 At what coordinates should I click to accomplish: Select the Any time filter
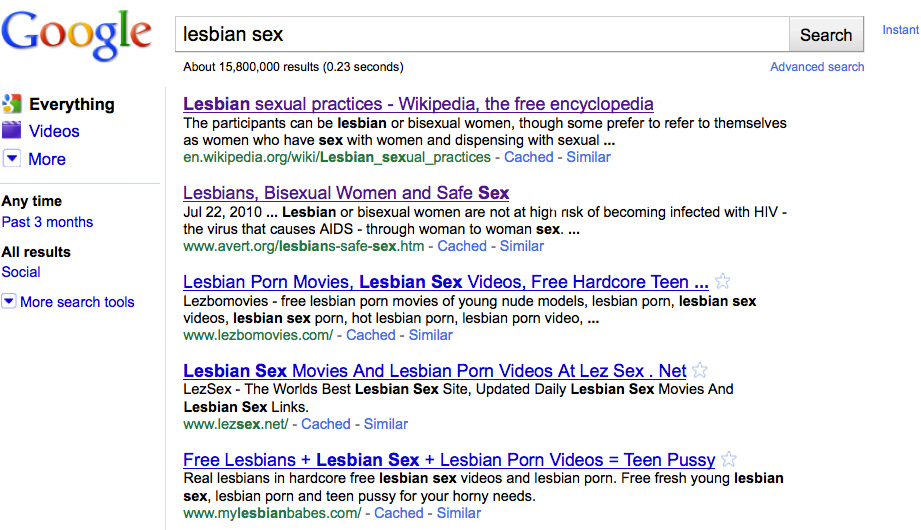pyautogui.click(x=32, y=201)
